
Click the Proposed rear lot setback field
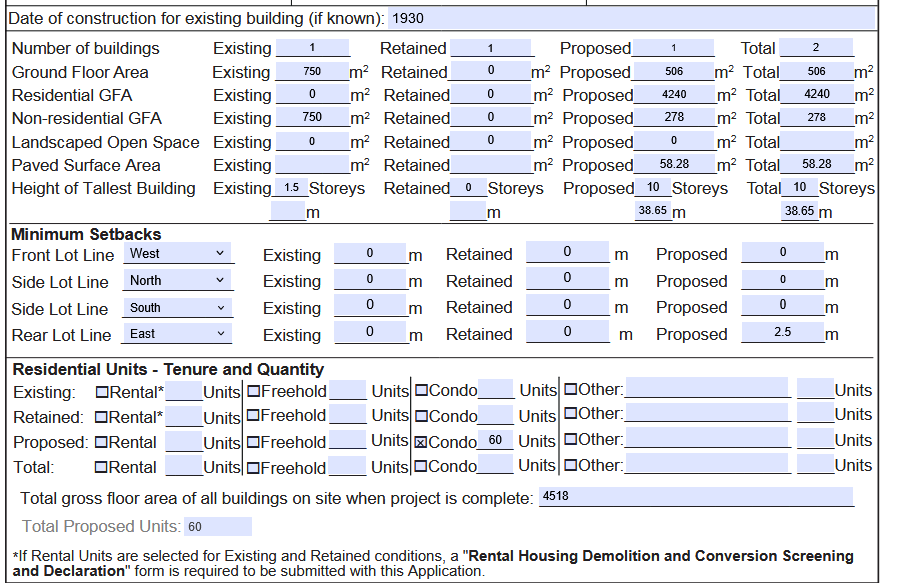click(782, 333)
